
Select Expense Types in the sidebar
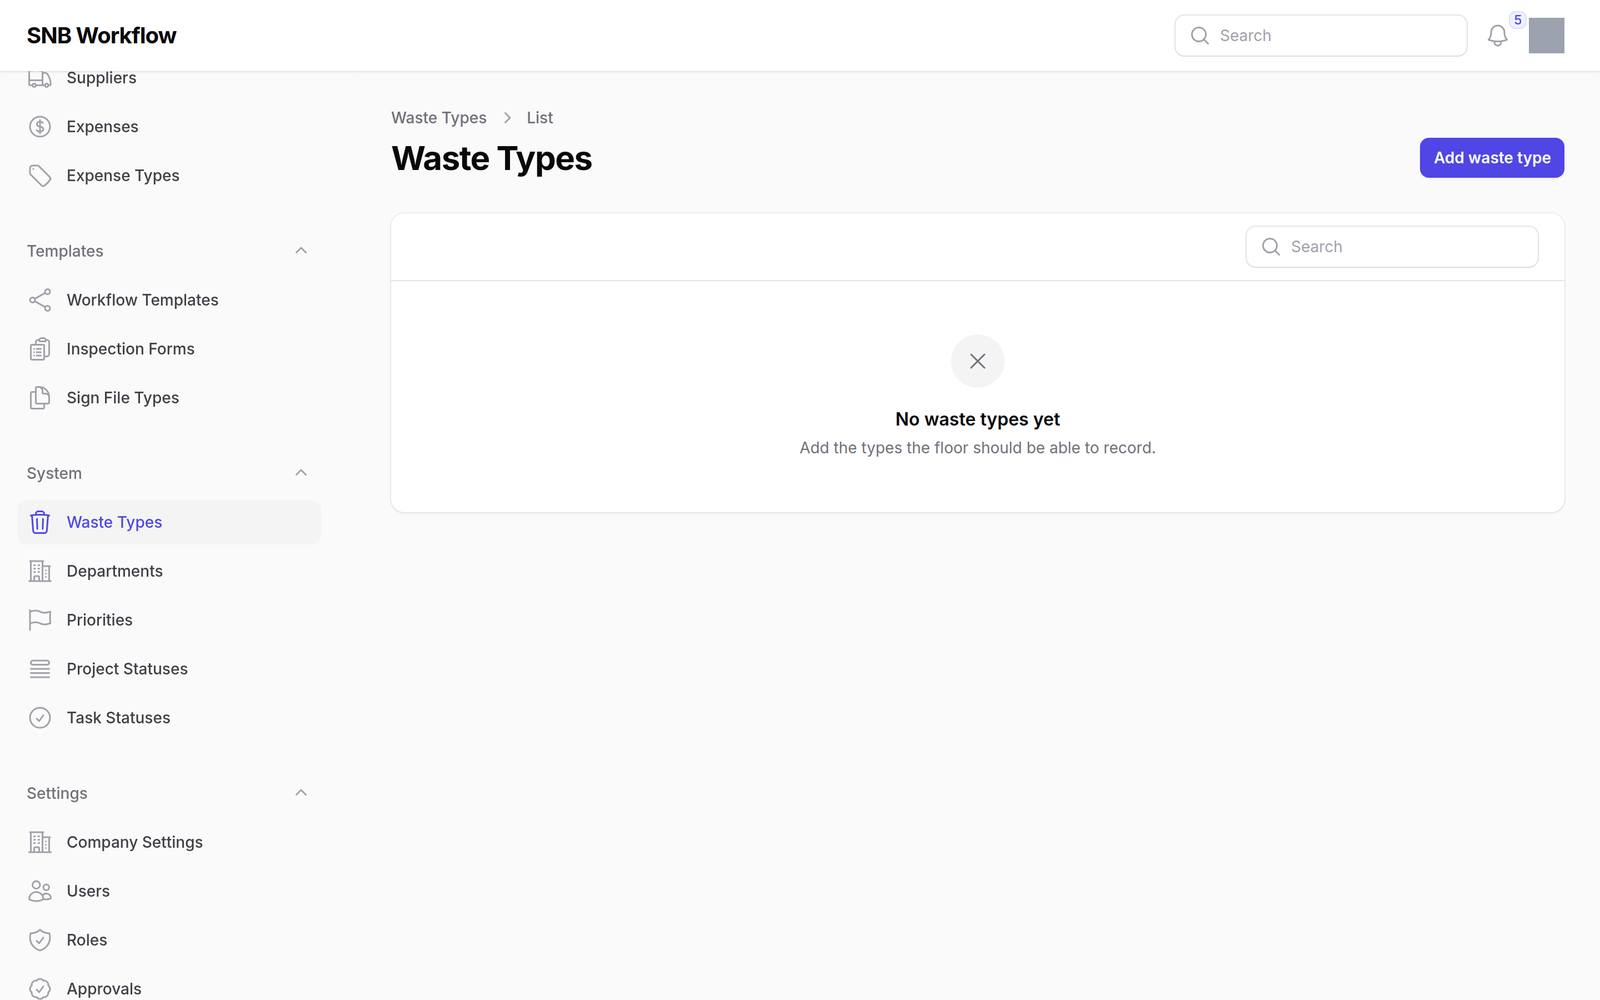coord(169,176)
